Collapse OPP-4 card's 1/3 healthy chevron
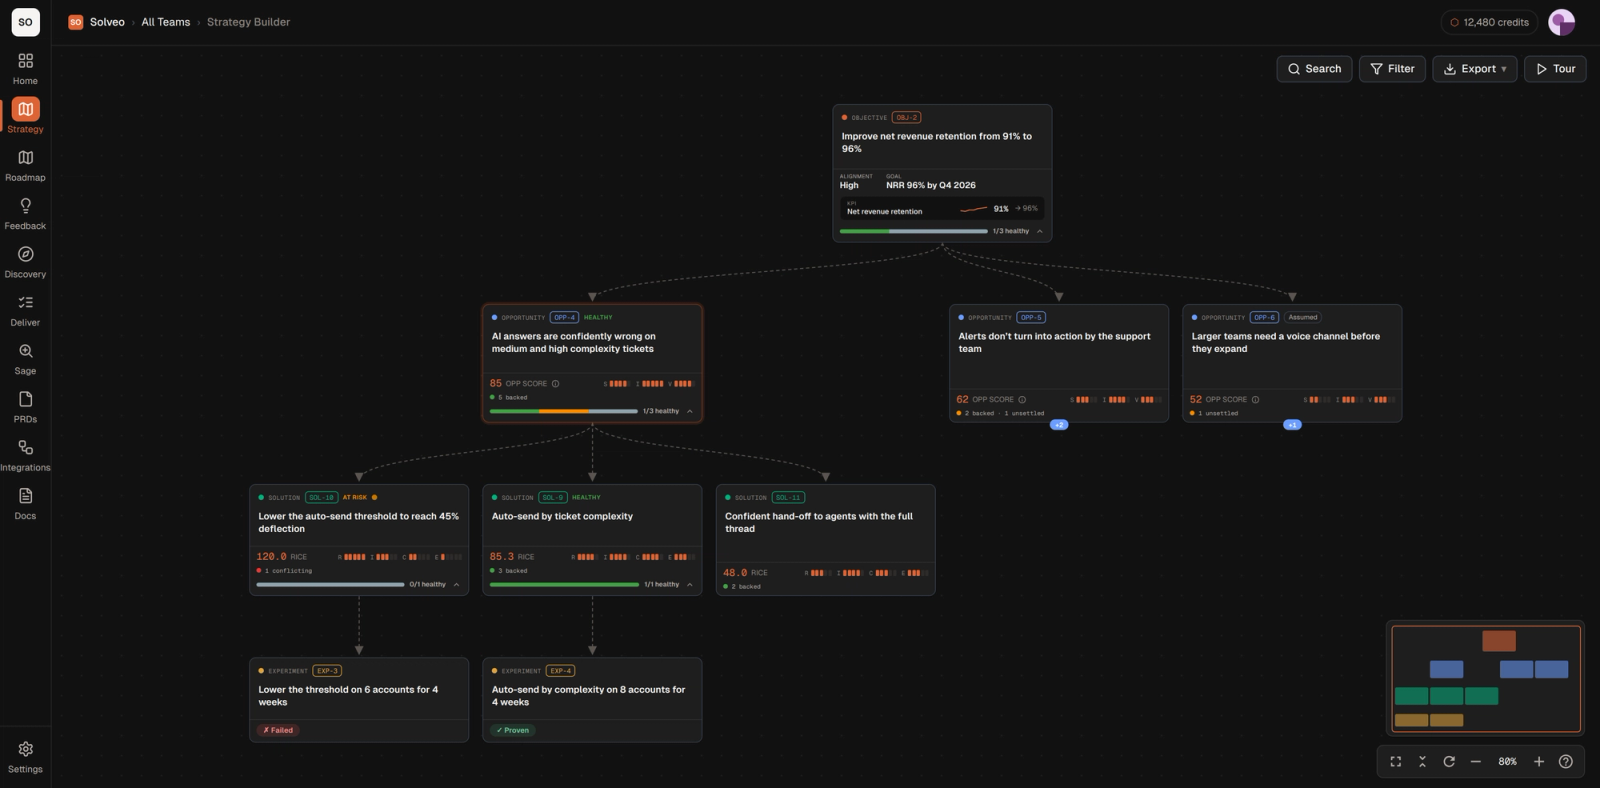Image resolution: width=1600 pixels, height=788 pixels. [689, 411]
